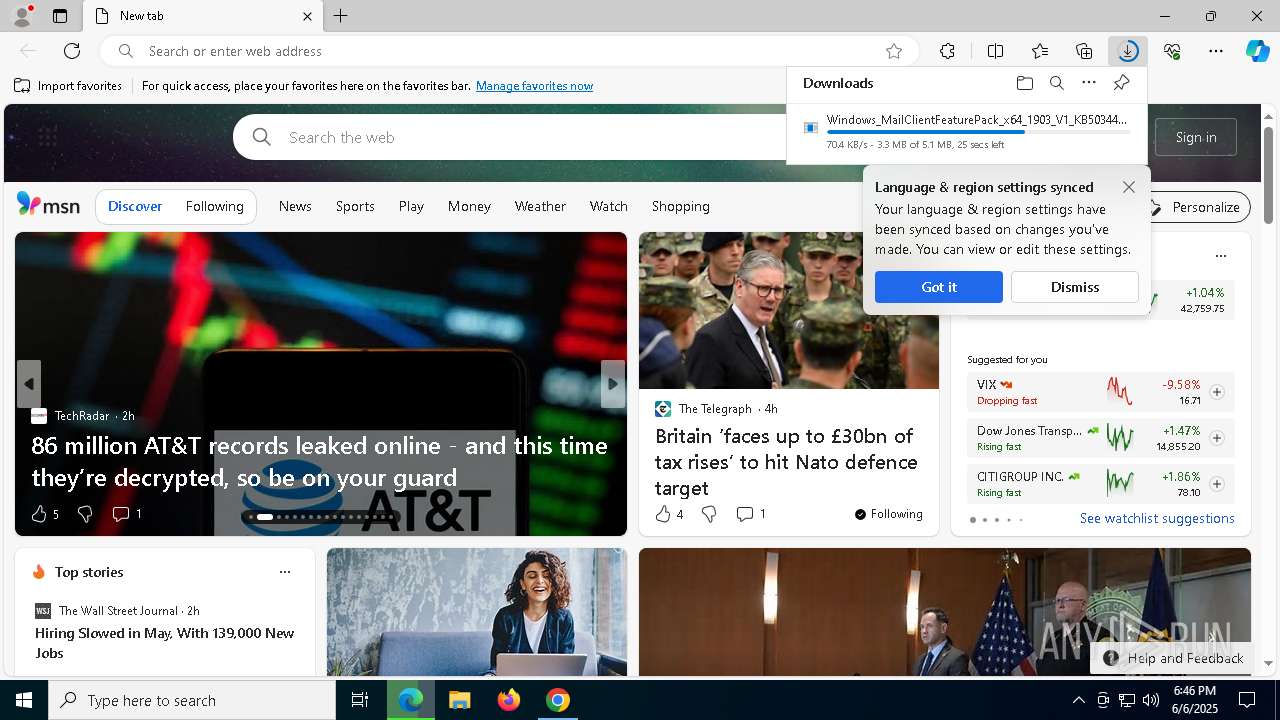1280x720 pixels.
Task: Open the Play menu item
Action: 411,206
